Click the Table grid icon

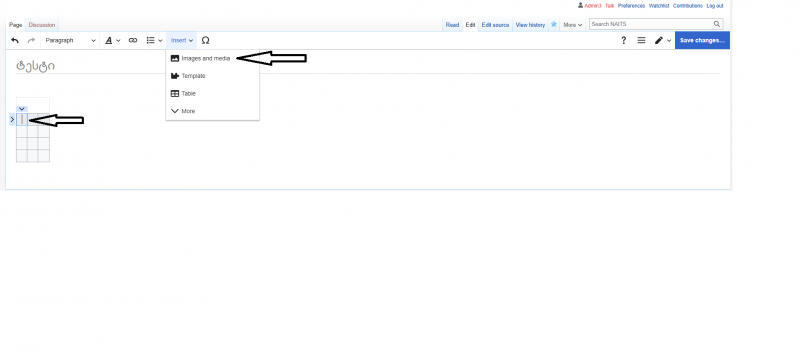point(174,94)
